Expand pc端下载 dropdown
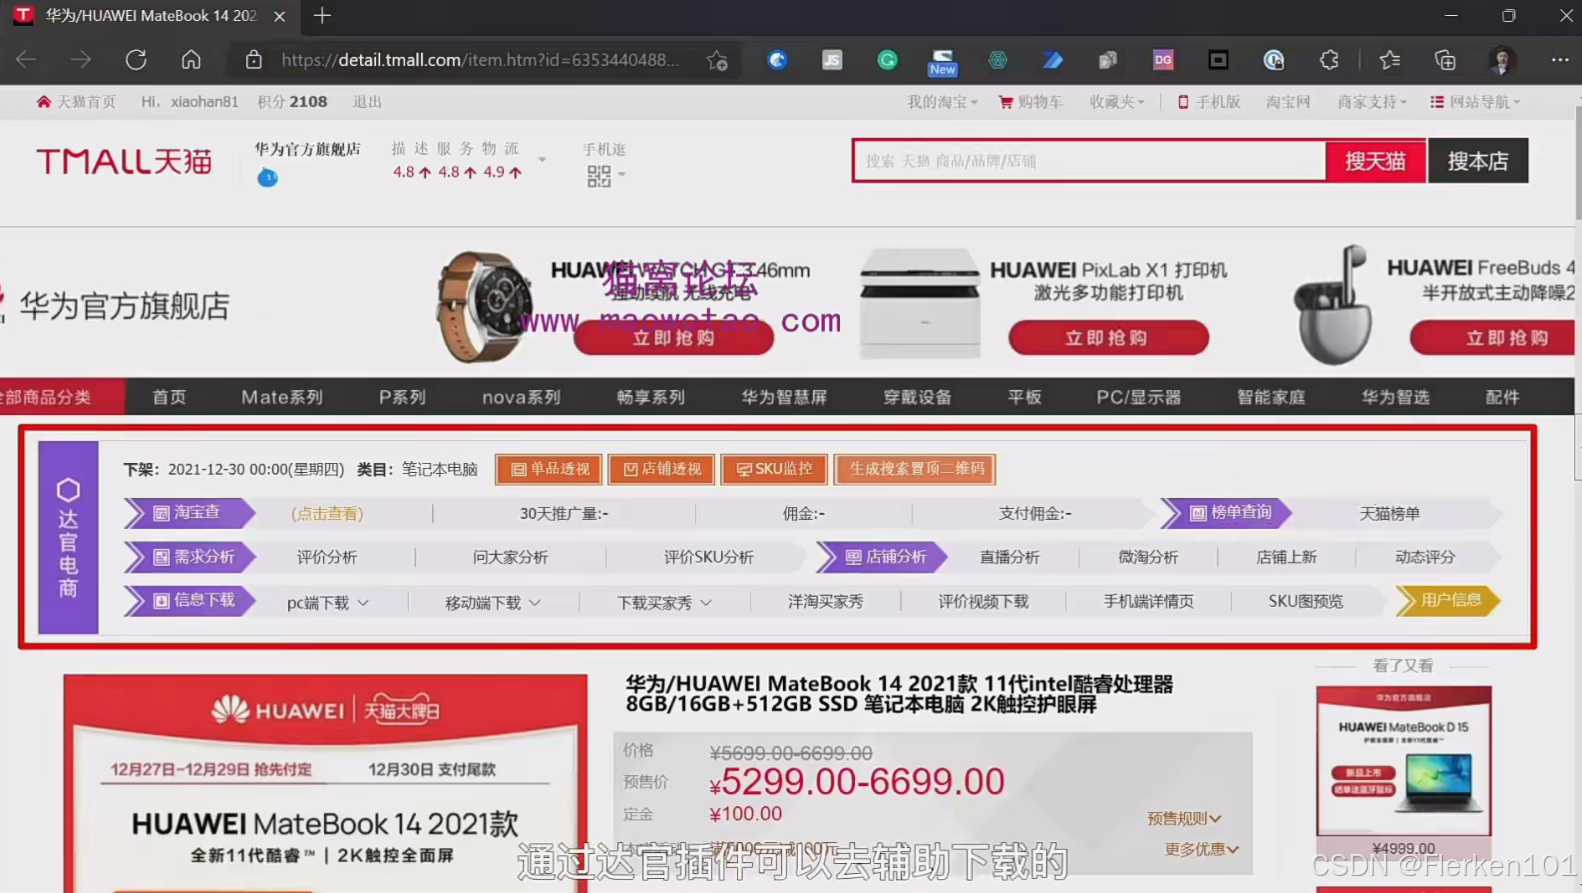 [x=328, y=603]
